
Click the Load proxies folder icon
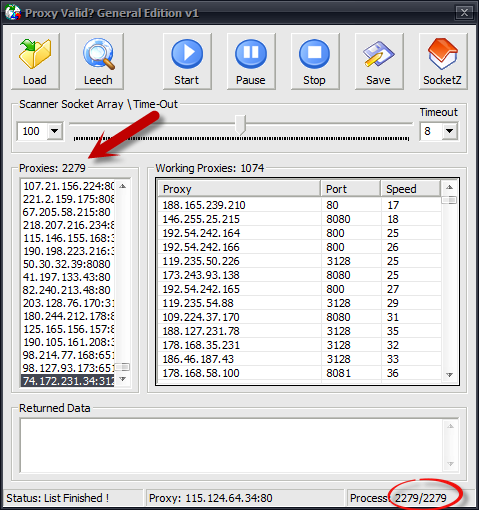[x=35, y=61]
